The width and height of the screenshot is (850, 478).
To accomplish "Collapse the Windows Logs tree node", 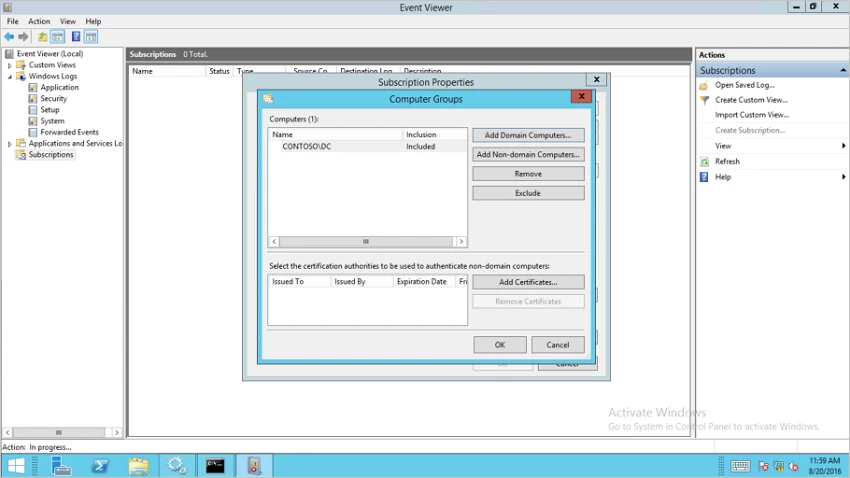I will (x=10, y=77).
